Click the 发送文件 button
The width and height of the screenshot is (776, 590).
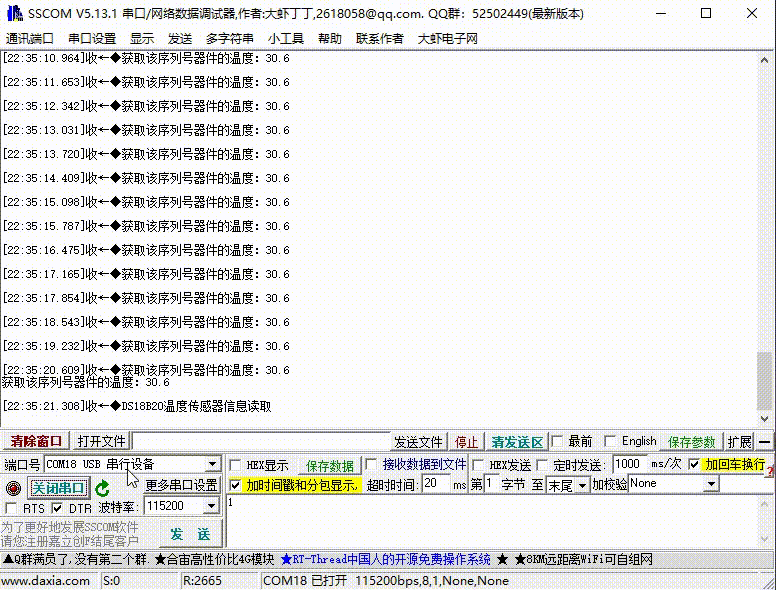tap(418, 442)
